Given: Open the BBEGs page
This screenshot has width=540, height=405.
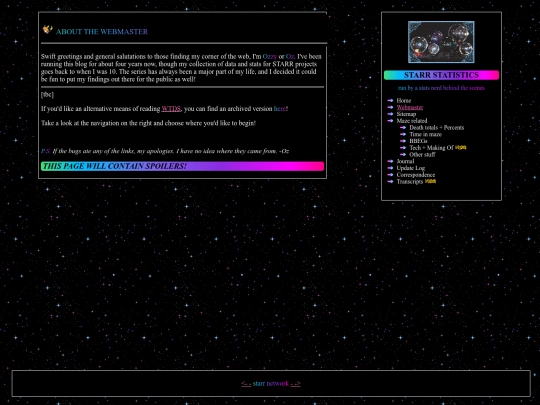Looking at the screenshot, I should click(x=418, y=141).
